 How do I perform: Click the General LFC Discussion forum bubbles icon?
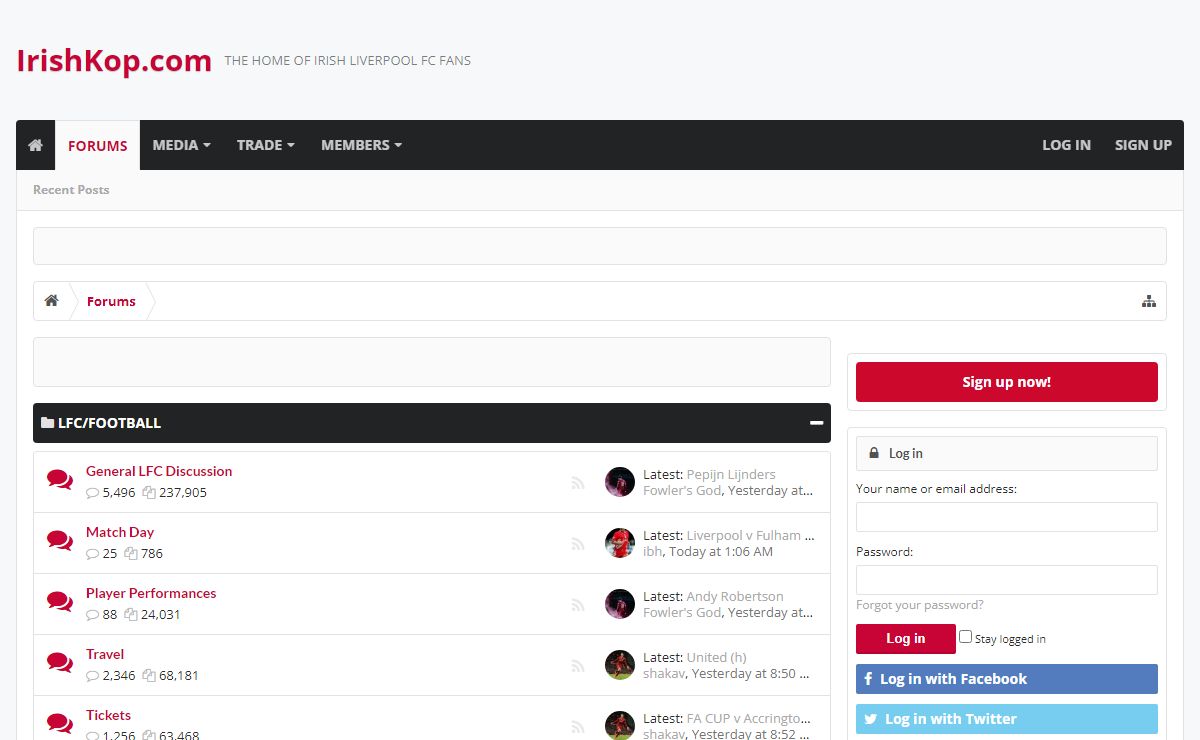click(60, 480)
